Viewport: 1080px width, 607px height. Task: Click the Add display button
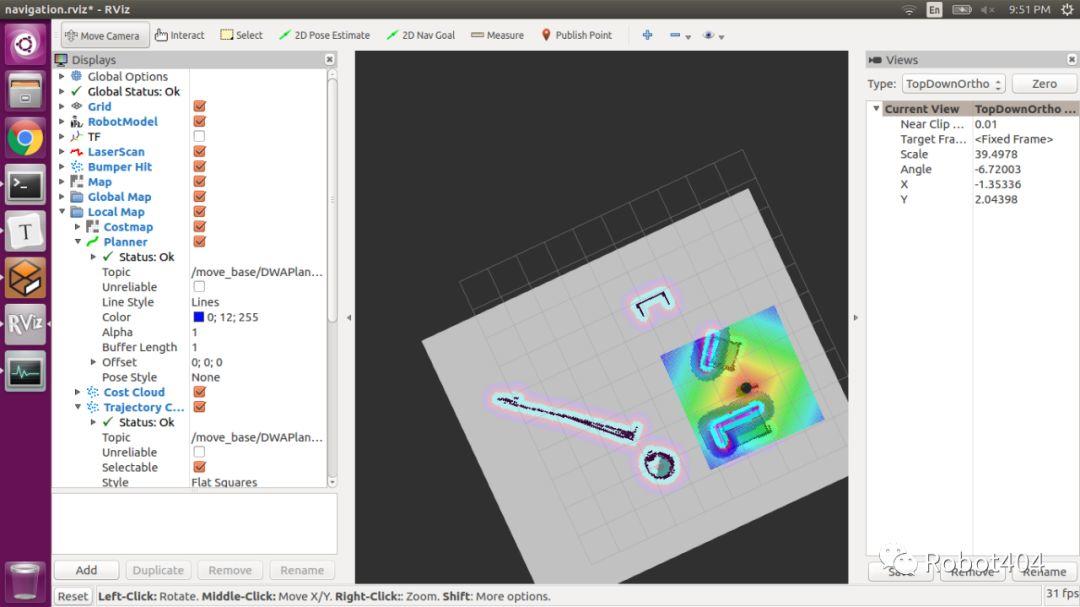[x=87, y=570]
